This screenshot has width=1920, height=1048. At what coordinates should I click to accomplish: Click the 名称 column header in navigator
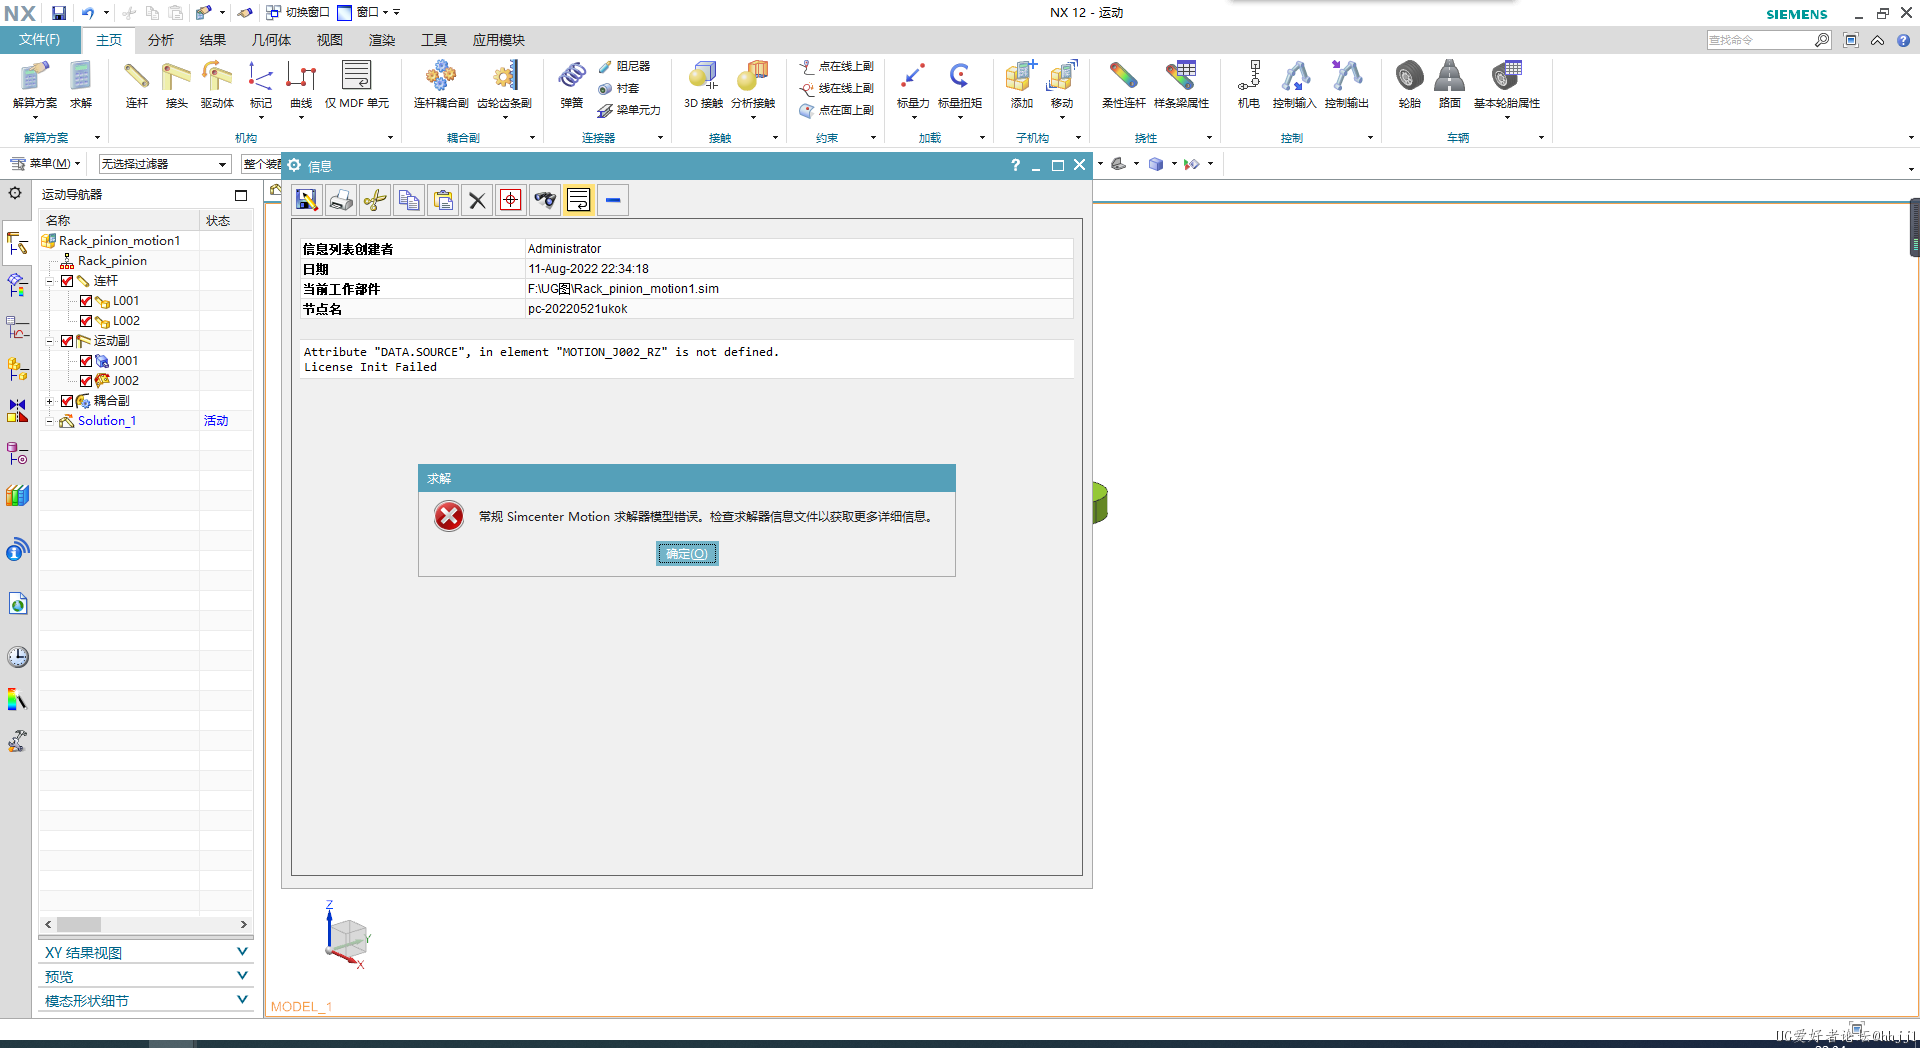pos(118,220)
